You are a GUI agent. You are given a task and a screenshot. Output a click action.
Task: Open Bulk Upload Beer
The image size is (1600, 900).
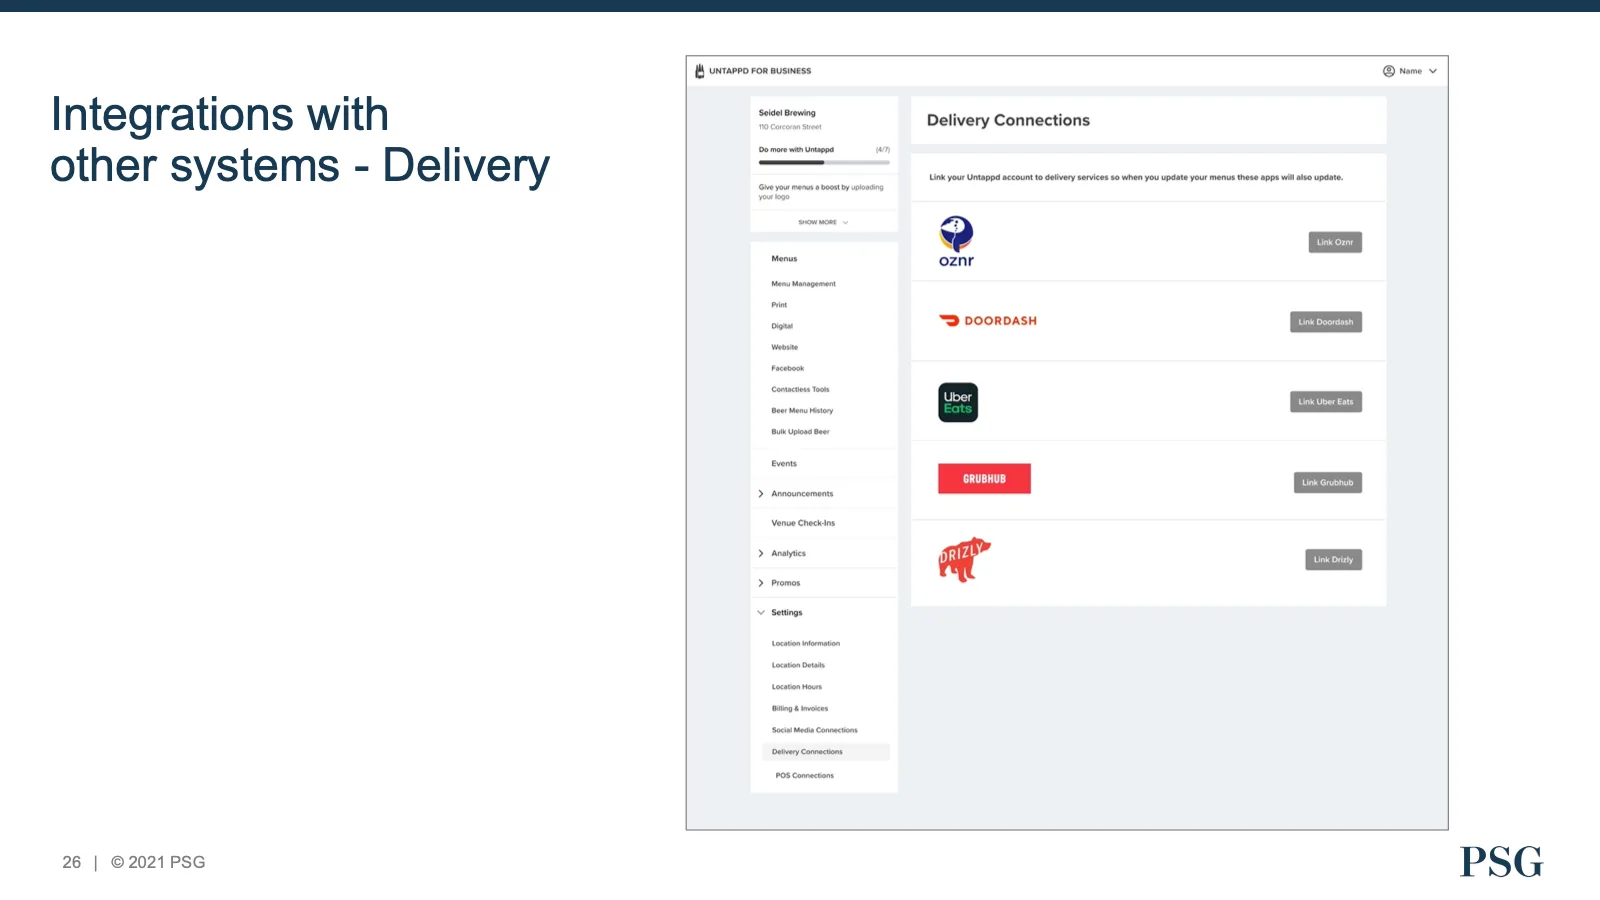click(800, 432)
